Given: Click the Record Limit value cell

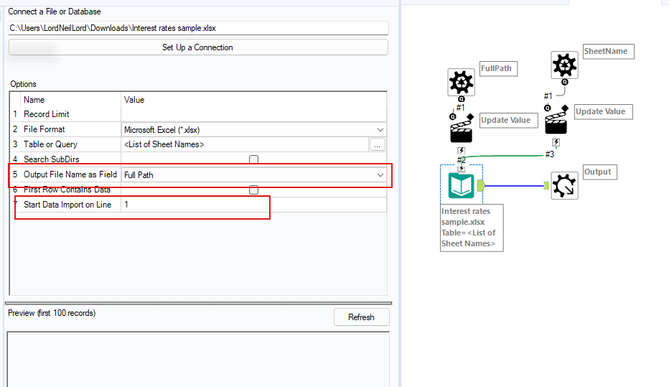Looking at the screenshot, I should click(x=254, y=114).
